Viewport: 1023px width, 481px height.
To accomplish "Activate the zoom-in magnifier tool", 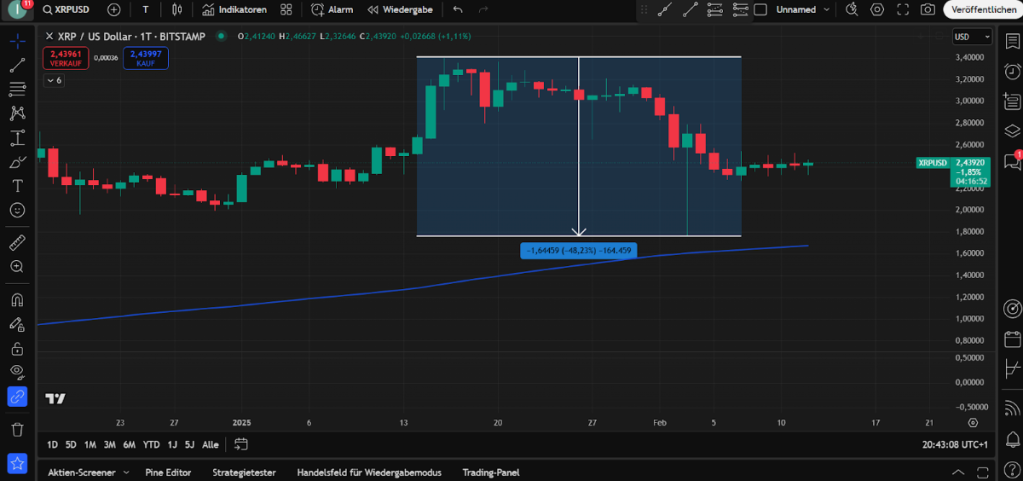I will tap(18, 266).
